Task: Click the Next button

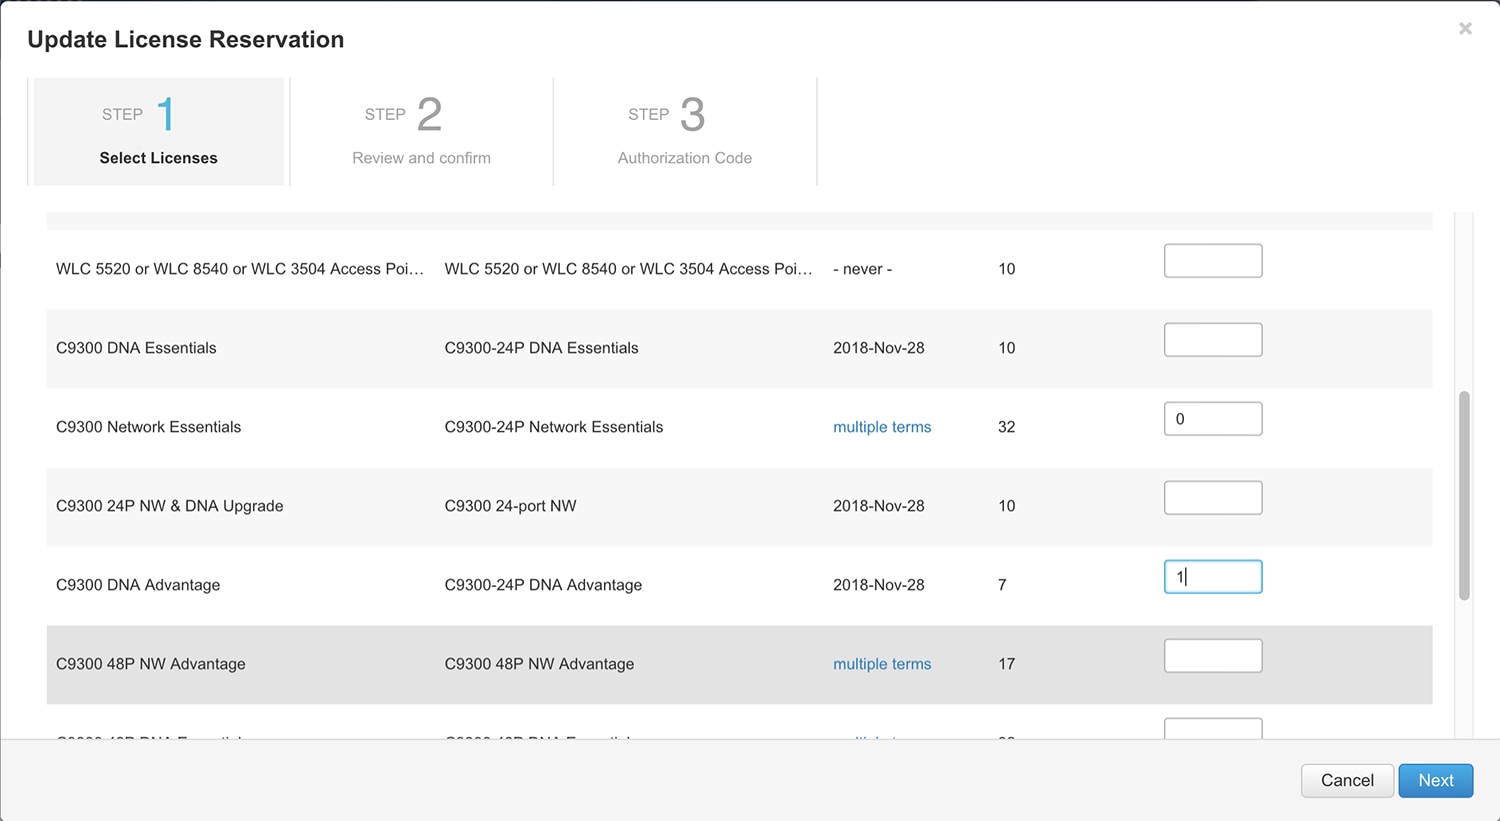Action: (1436, 780)
